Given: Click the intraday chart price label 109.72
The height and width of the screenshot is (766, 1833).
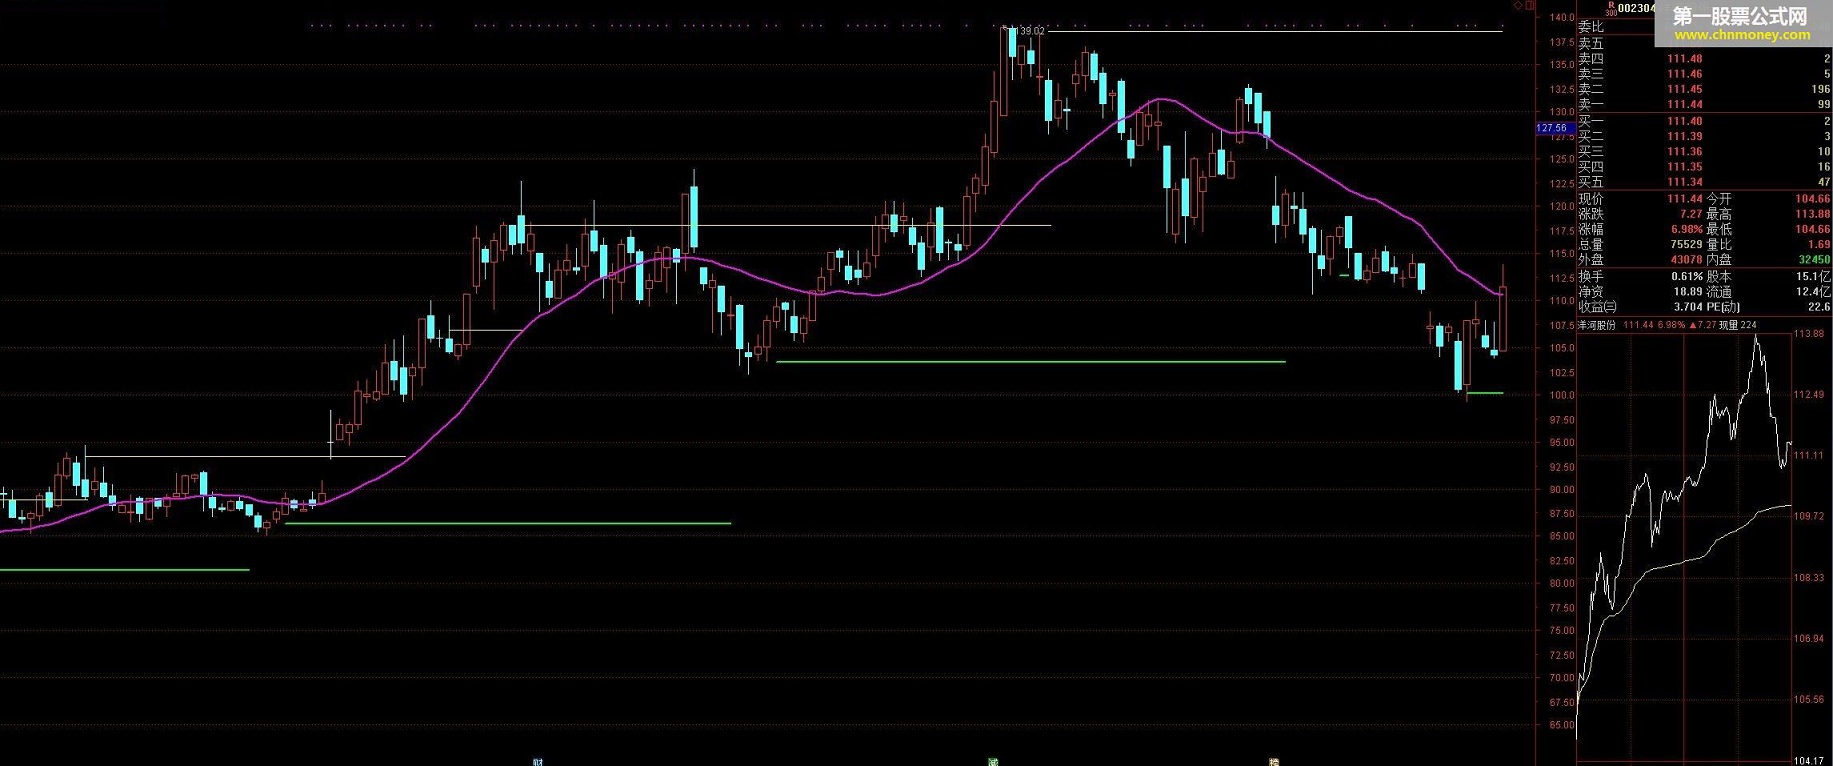Looking at the screenshot, I should pos(1808,517).
